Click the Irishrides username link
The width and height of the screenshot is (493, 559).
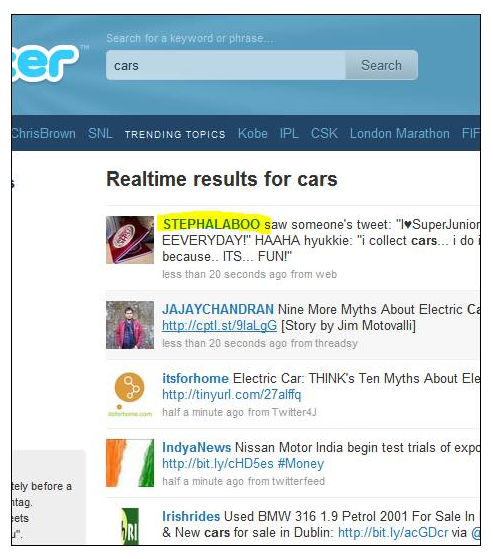coord(191,516)
